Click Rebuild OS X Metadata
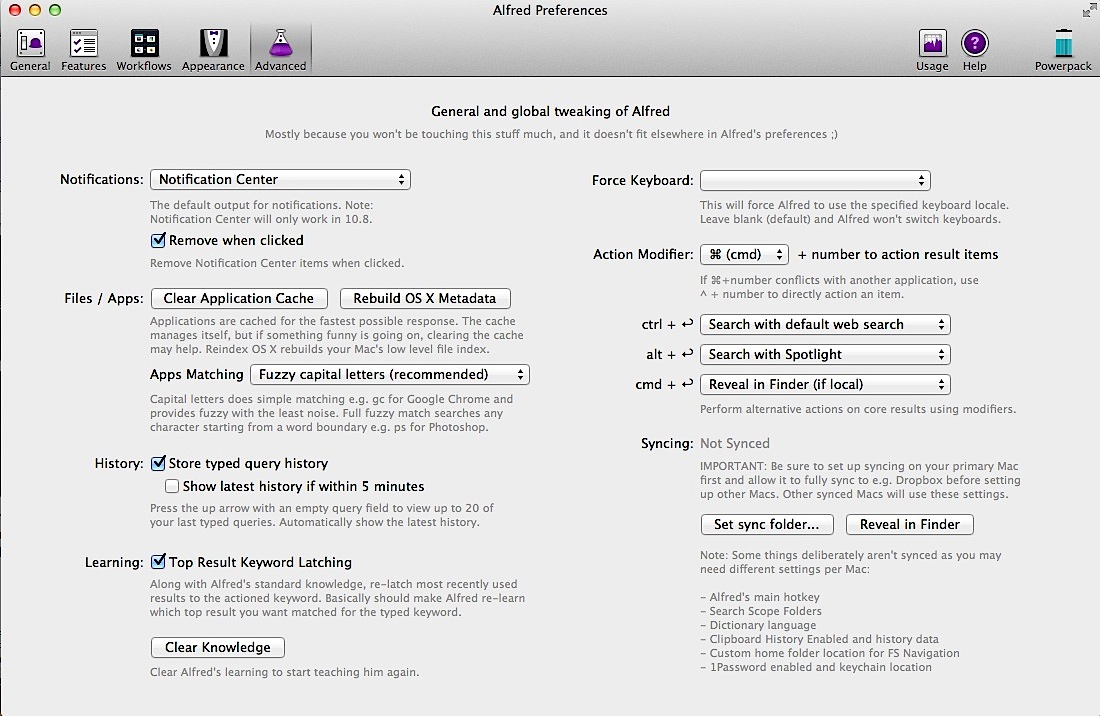Viewport: 1100px width, 716px height. [x=425, y=299]
